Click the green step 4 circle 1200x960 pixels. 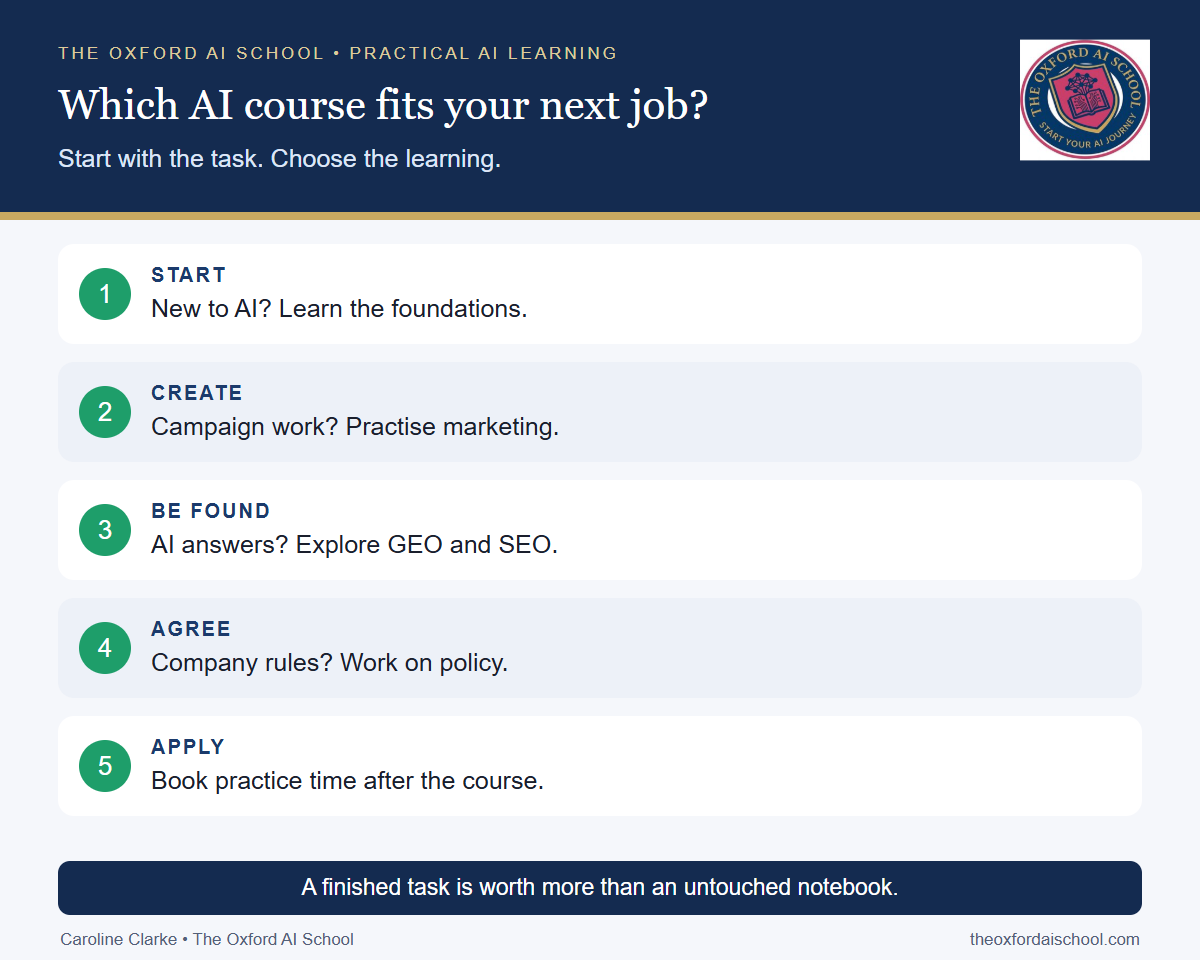(x=105, y=648)
